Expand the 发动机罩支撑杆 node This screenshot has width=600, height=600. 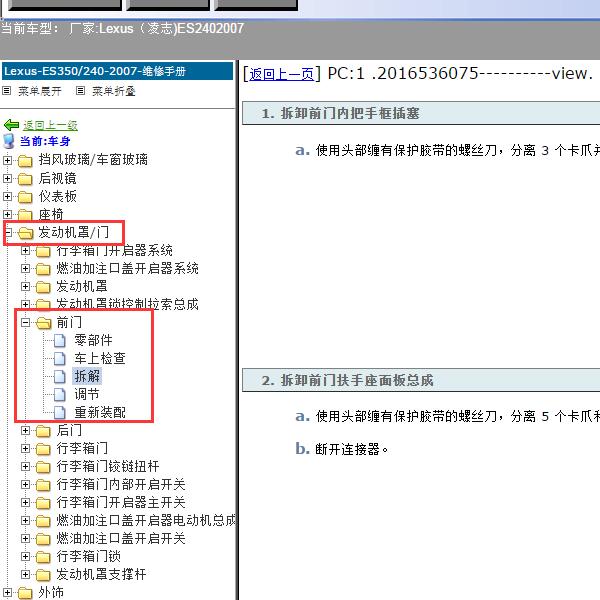coord(25,574)
